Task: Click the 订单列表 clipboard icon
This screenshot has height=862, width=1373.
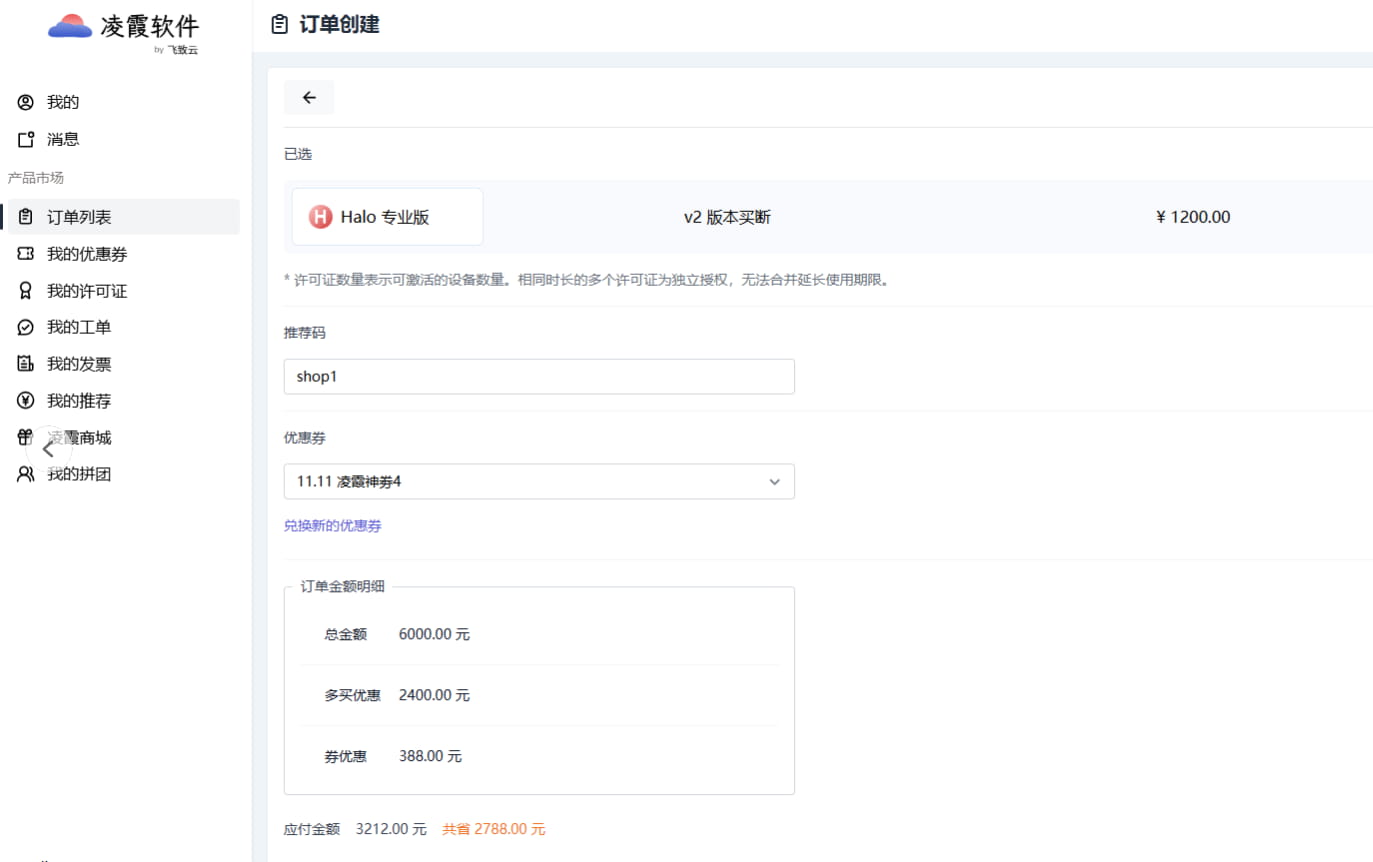Action: click(26, 217)
